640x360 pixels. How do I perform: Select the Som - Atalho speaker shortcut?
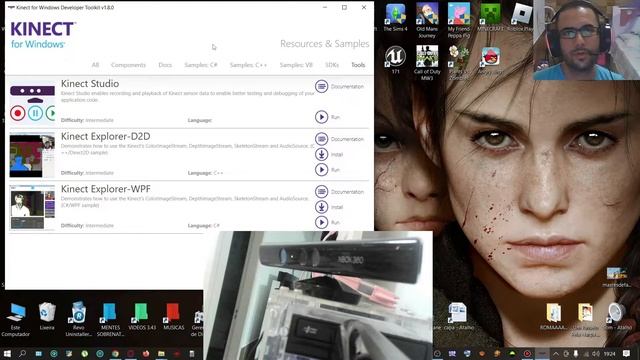pos(616,316)
